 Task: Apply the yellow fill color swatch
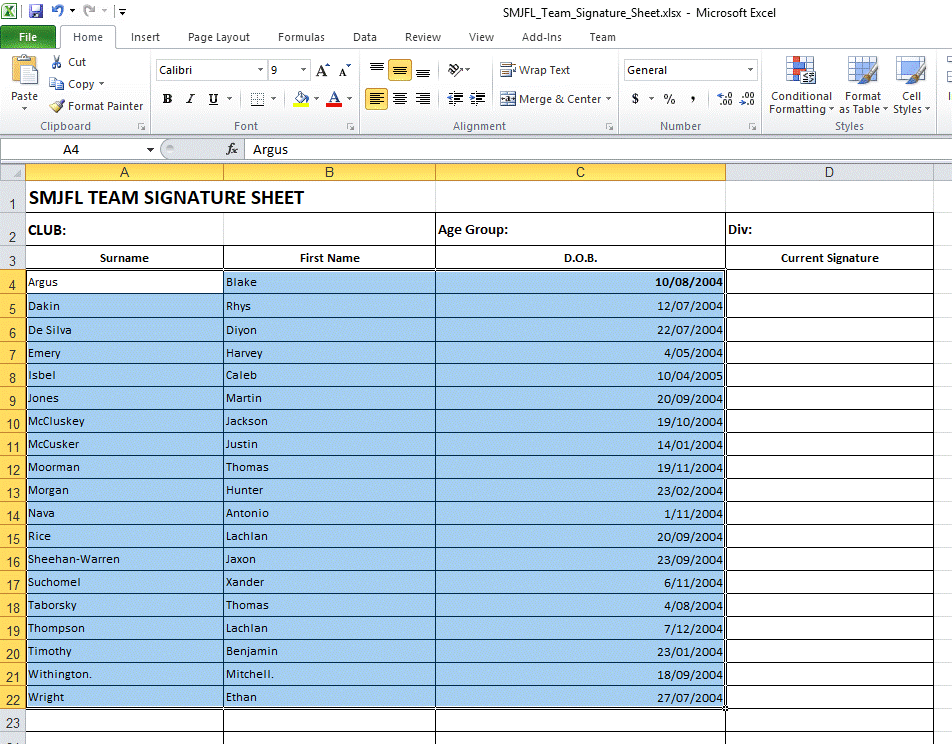(x=301, y=99)
